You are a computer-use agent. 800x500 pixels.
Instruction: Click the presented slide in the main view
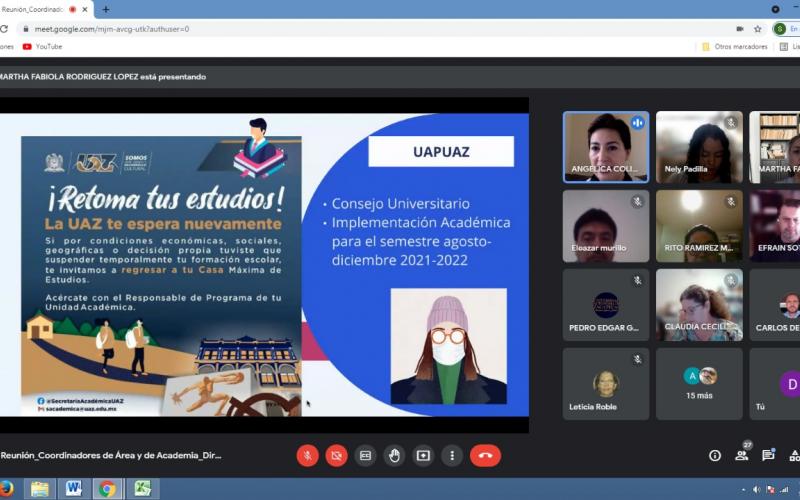[x=264, y=265]
